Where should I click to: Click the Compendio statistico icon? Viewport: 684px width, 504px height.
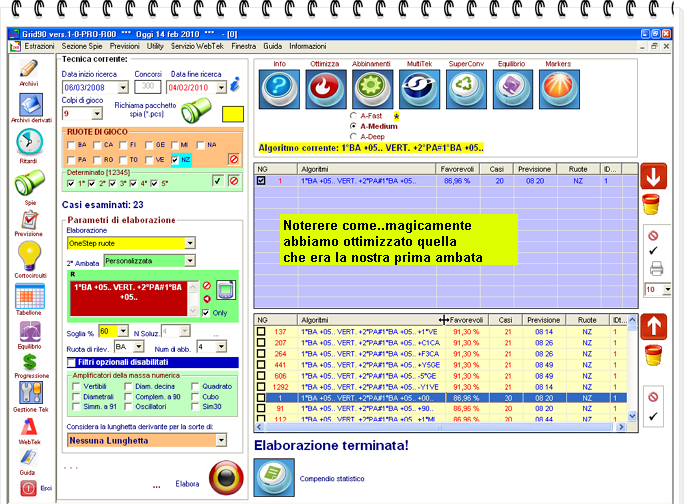pos(274,477)
